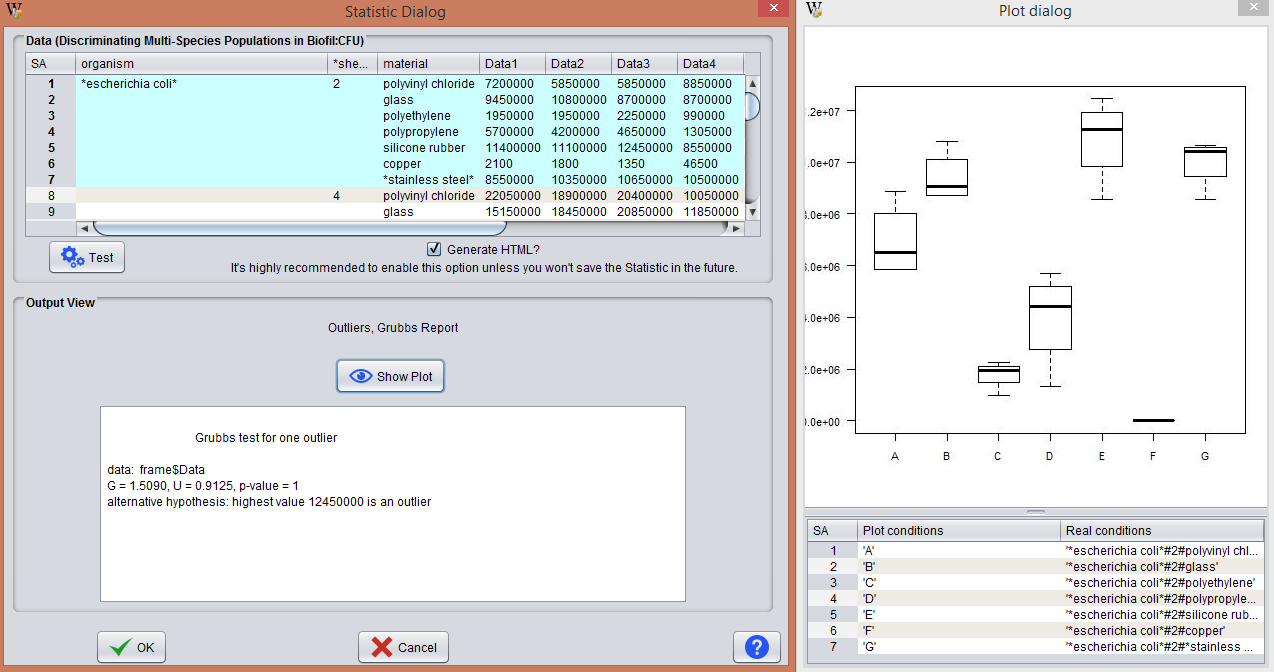Click the Plot dialog title bar app icon
Screen dimensions: 1274x672
[x=815, y=10]
